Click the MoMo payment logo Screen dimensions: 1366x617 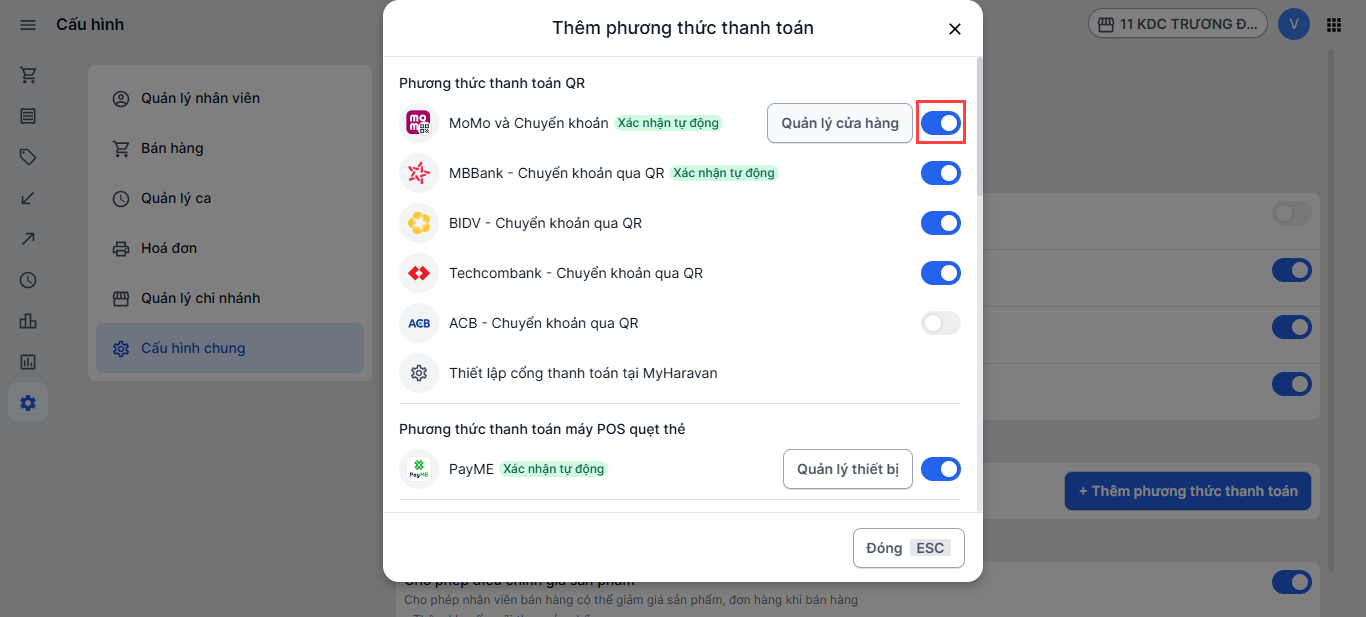419,123
